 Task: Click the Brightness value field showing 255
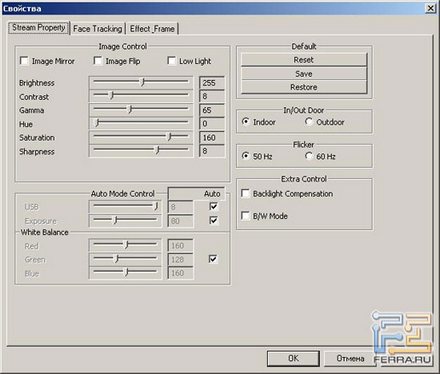[212, 83]
